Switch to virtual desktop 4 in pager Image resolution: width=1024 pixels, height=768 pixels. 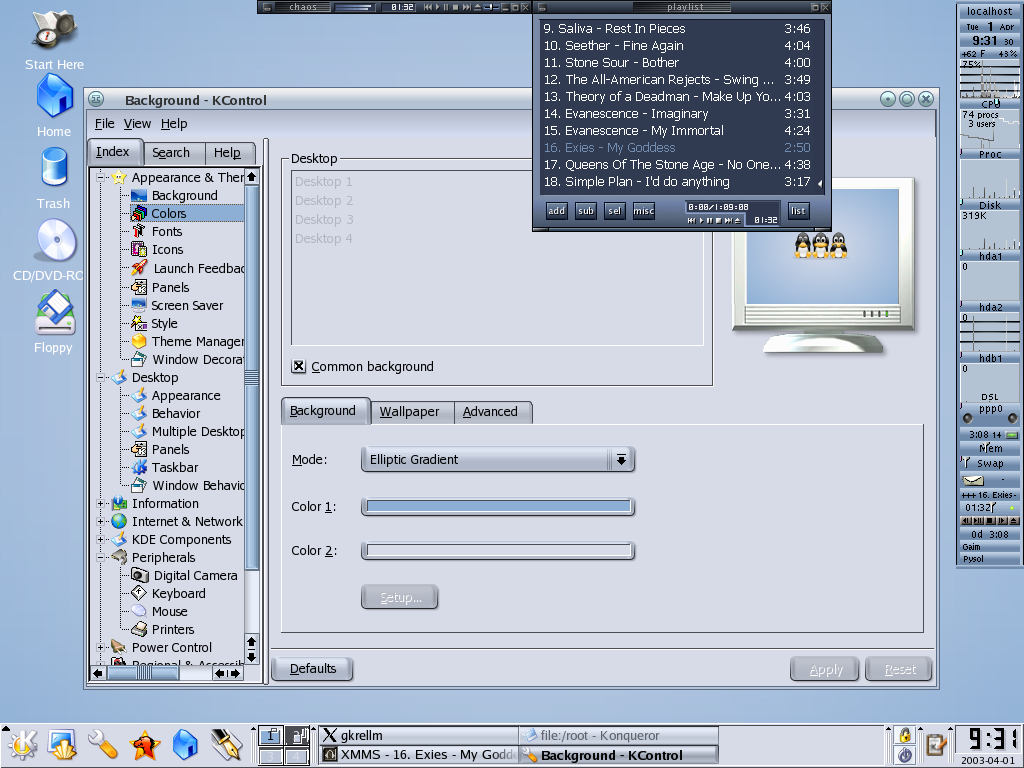[296, 756]
